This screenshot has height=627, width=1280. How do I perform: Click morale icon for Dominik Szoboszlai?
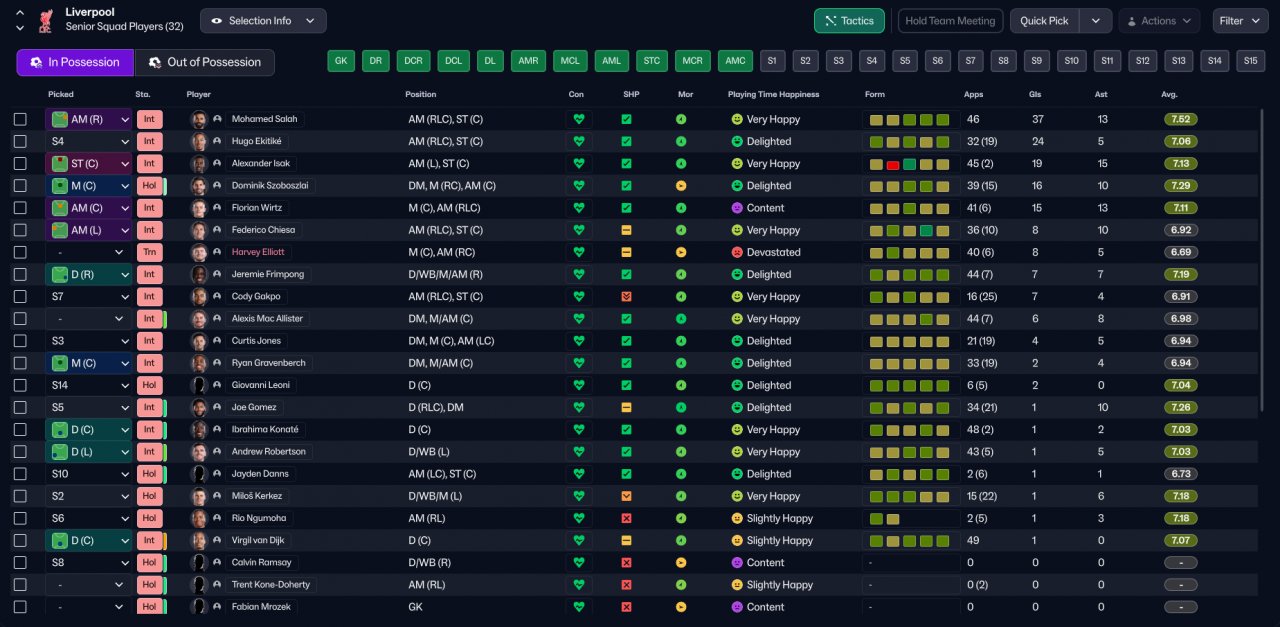point(681,186)
